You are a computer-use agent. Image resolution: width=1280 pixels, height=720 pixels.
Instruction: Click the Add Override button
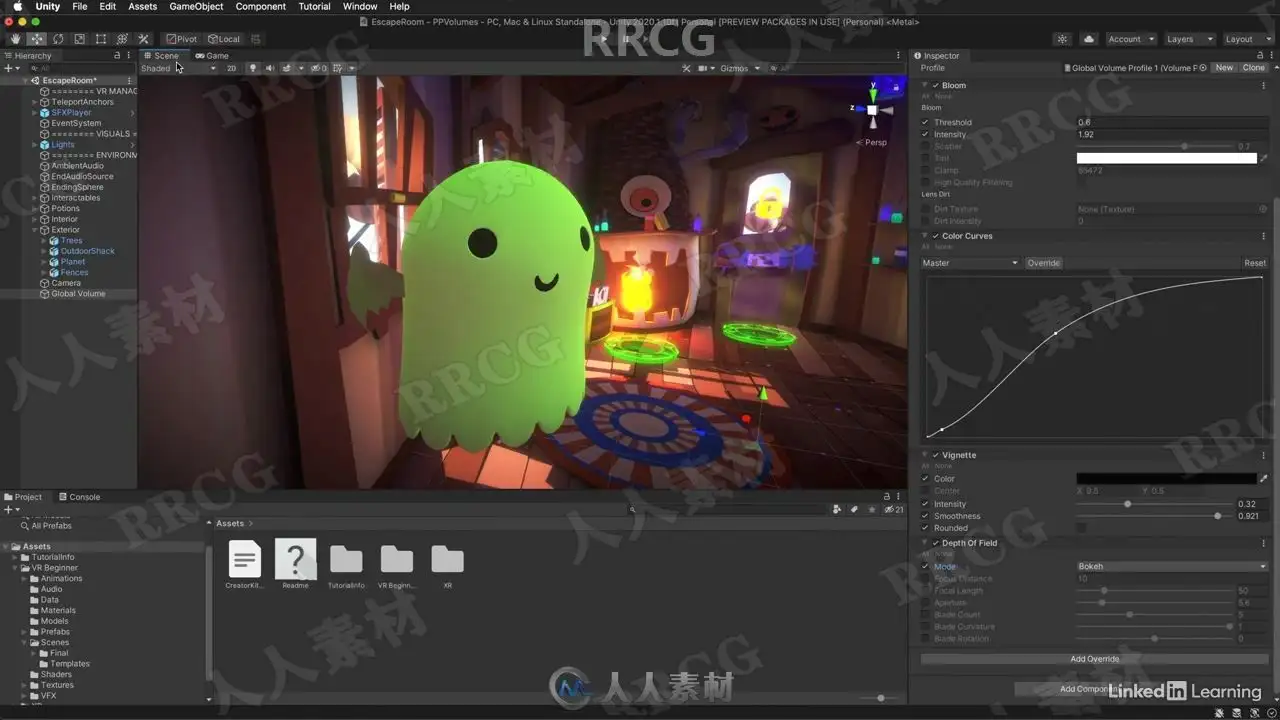tap(1094, 660)
